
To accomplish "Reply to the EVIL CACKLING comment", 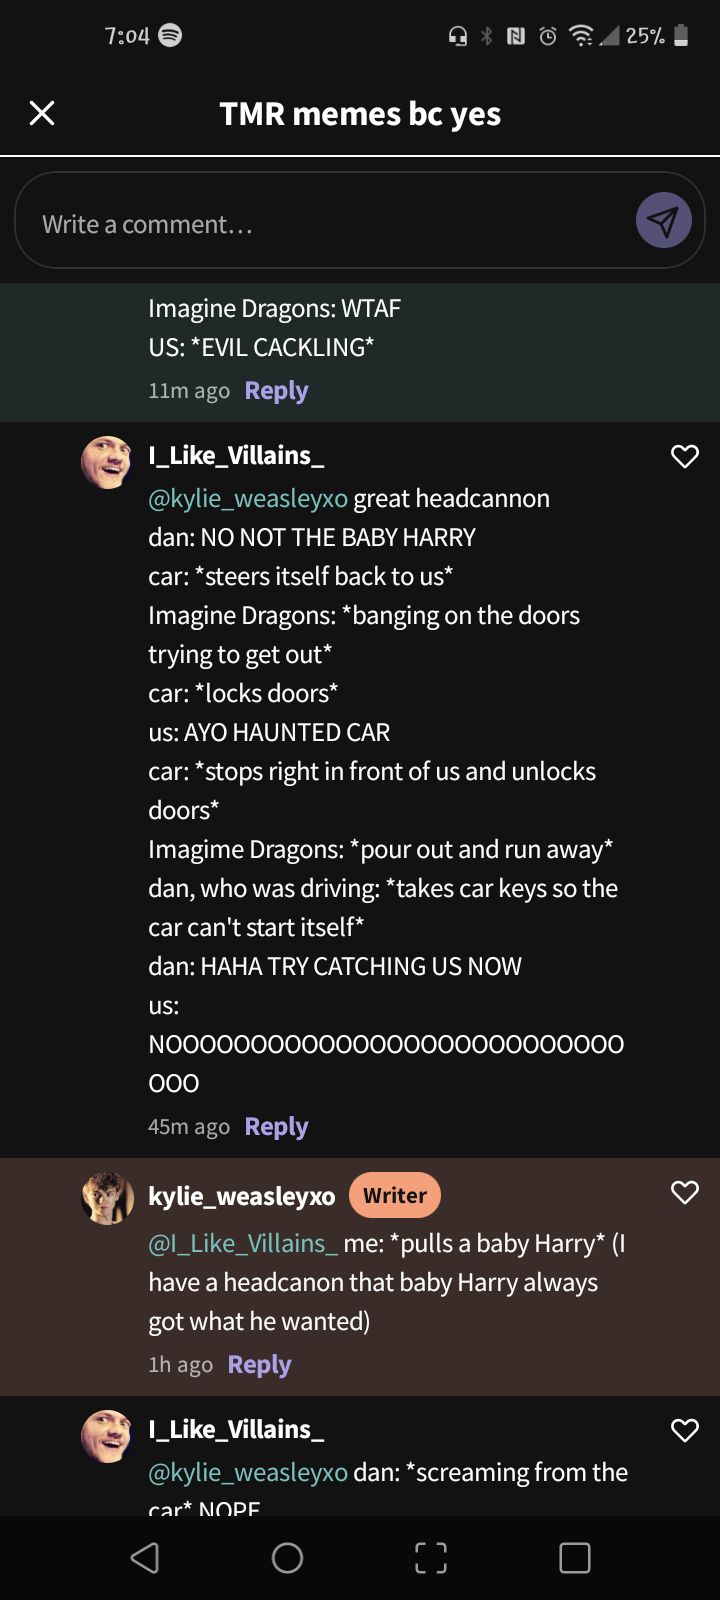I will (x=276, y=391).
